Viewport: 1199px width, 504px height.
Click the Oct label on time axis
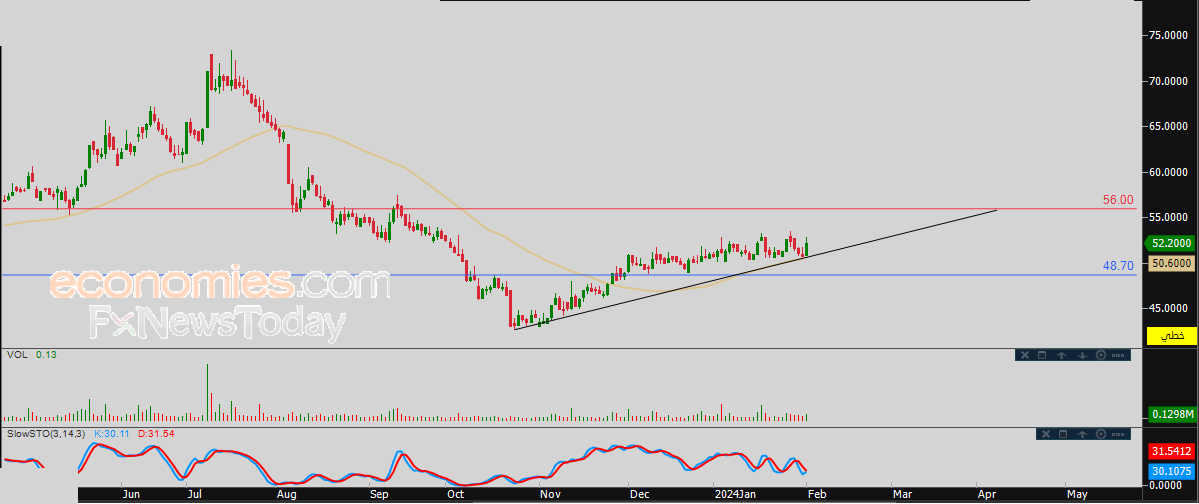point(455,495)
